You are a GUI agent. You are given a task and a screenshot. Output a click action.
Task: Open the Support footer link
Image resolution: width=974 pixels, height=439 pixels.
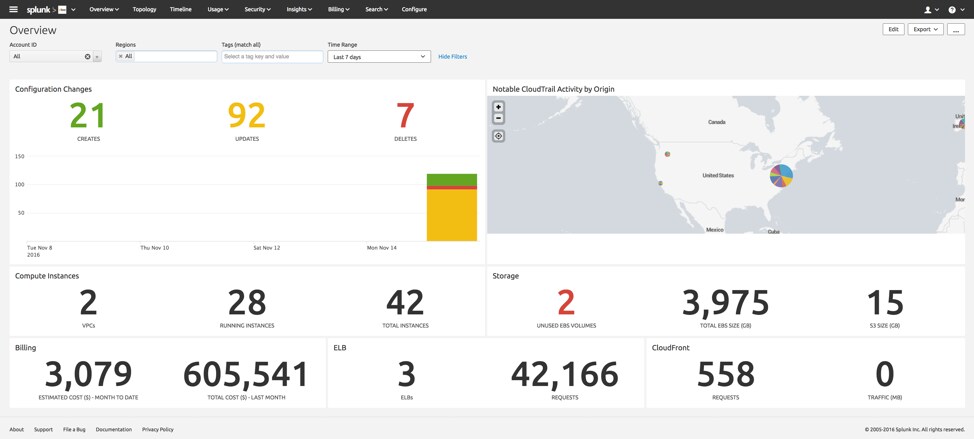click(x=43, y=429)
